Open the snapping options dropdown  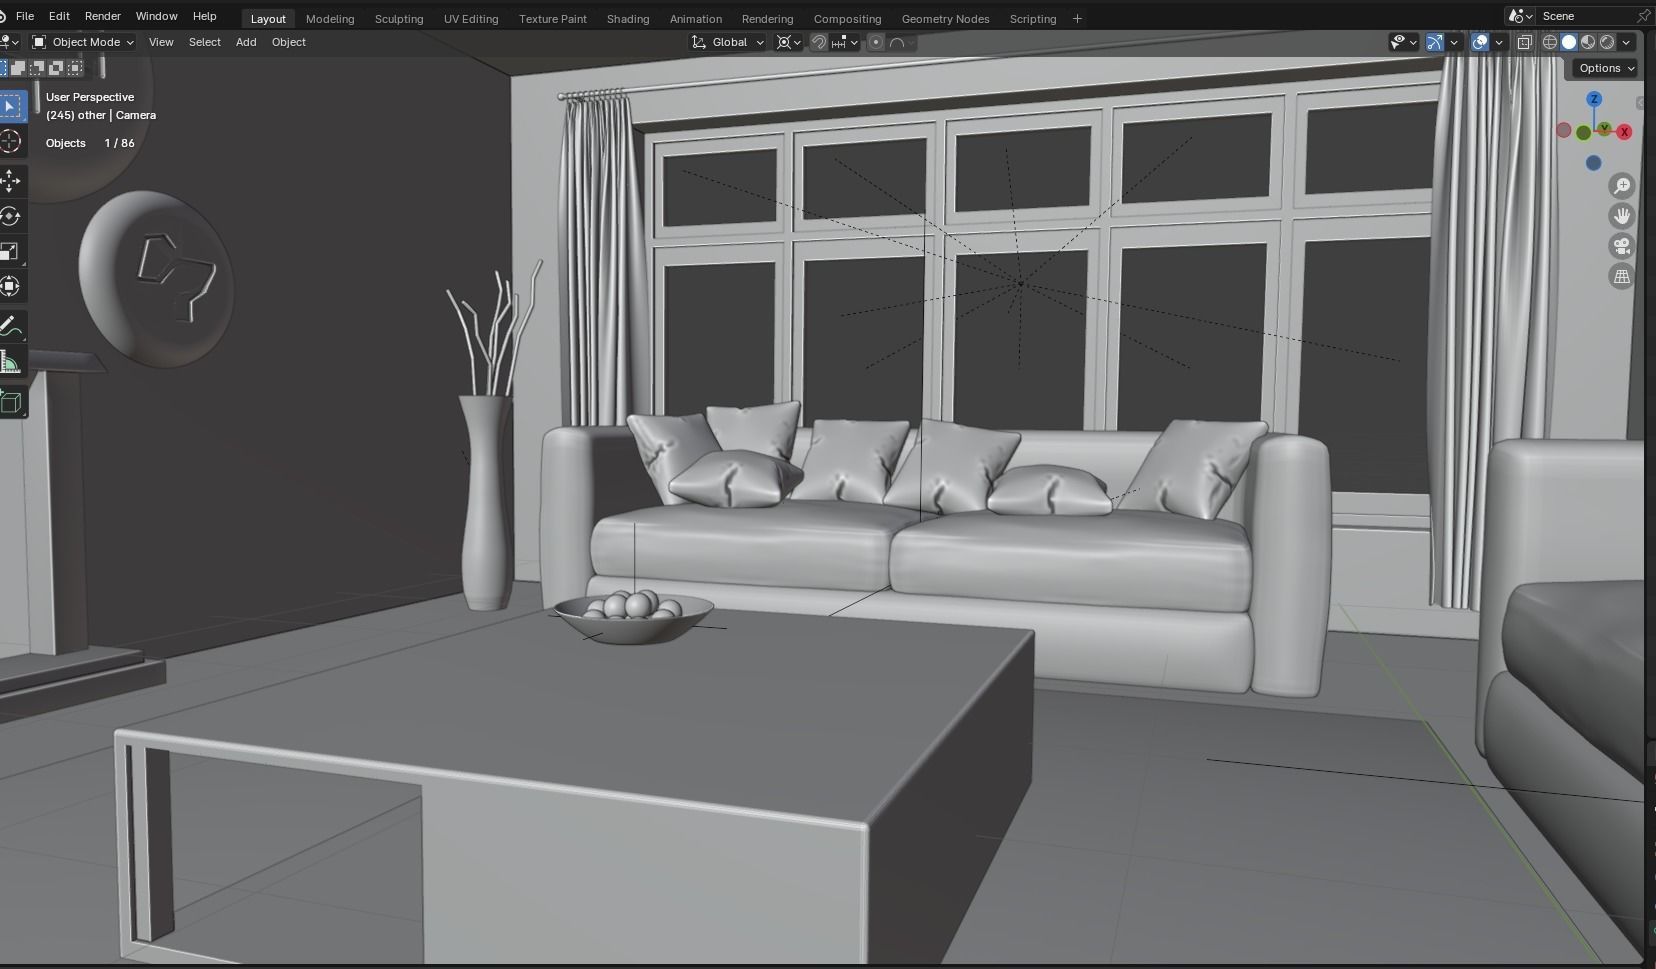[845, 42]
